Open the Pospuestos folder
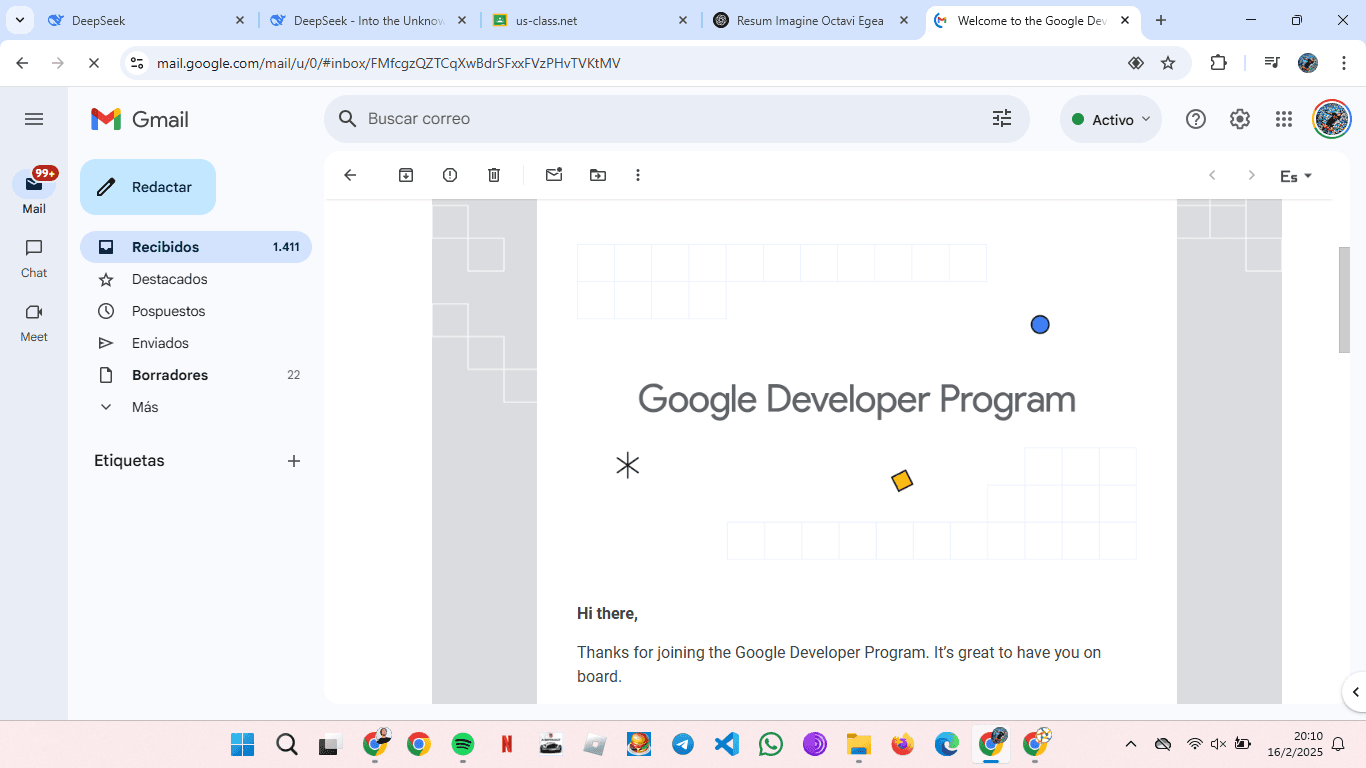The image size is (1366, 768). tap(196, 311)
